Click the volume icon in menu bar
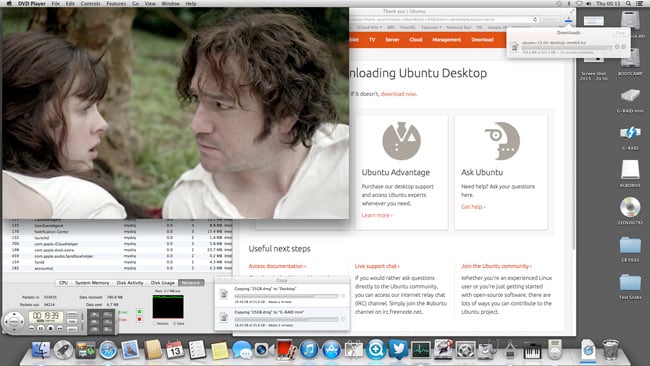 pyautogui.click(x=589, y=3)
